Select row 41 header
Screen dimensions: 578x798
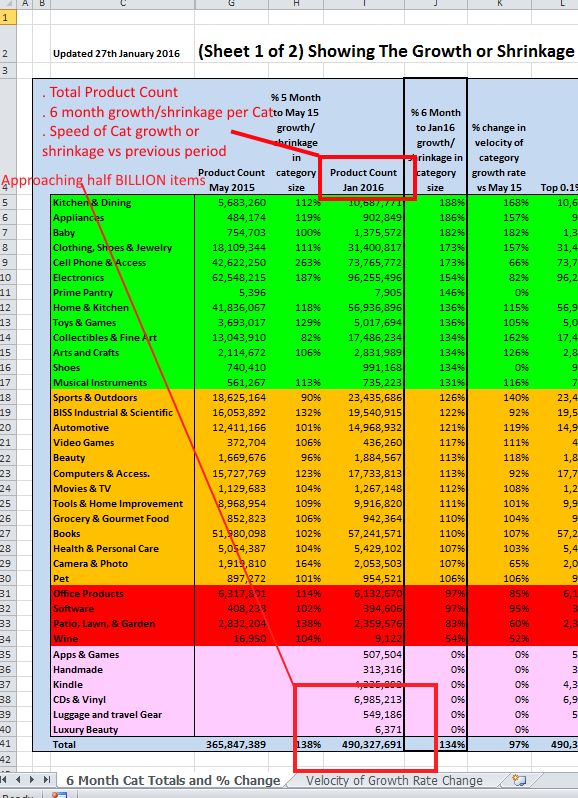[6, 744]
